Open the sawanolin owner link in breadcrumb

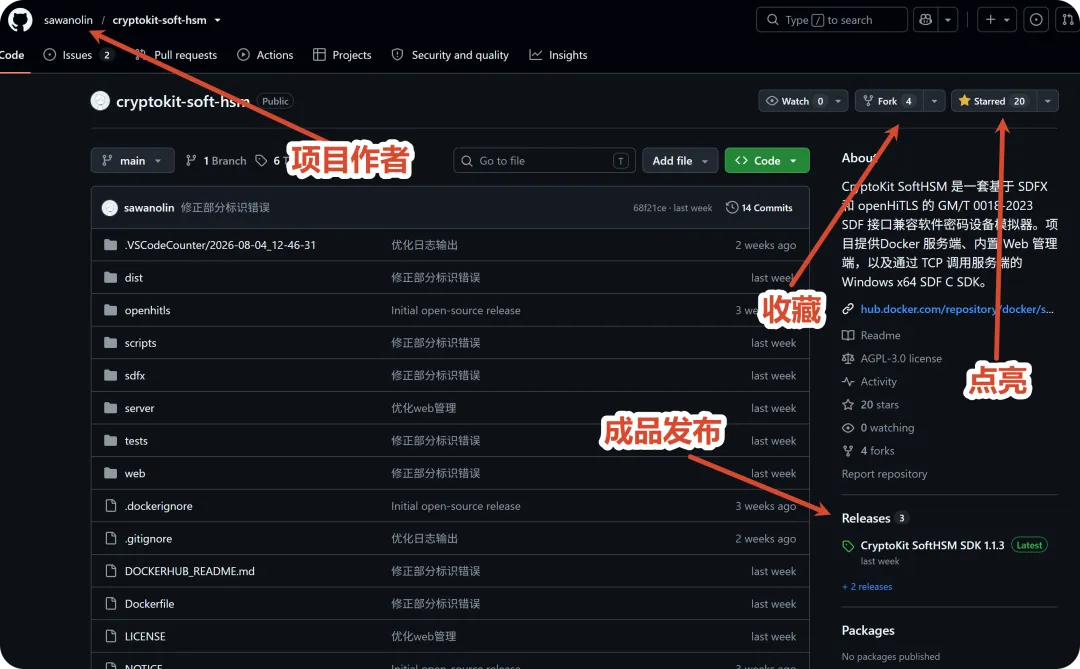(68, 20)
